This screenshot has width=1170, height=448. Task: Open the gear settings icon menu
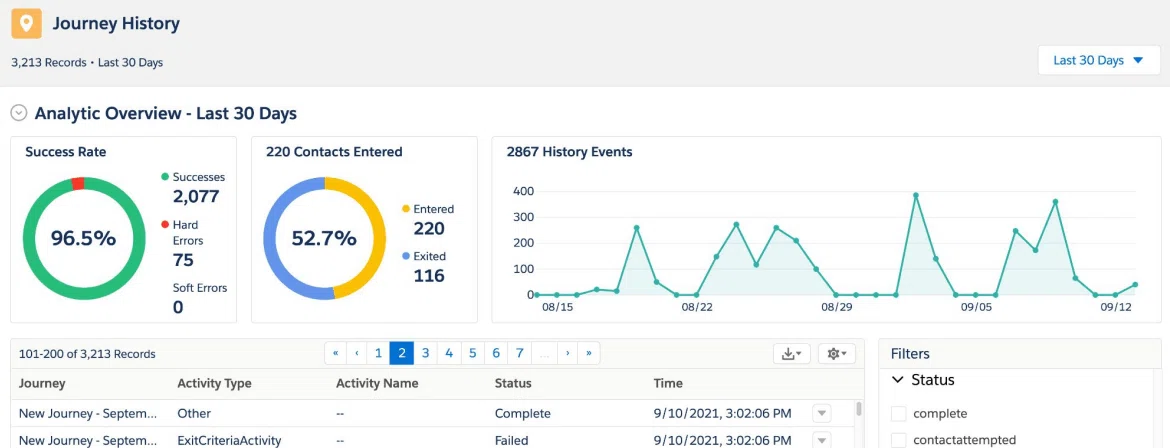836,353
